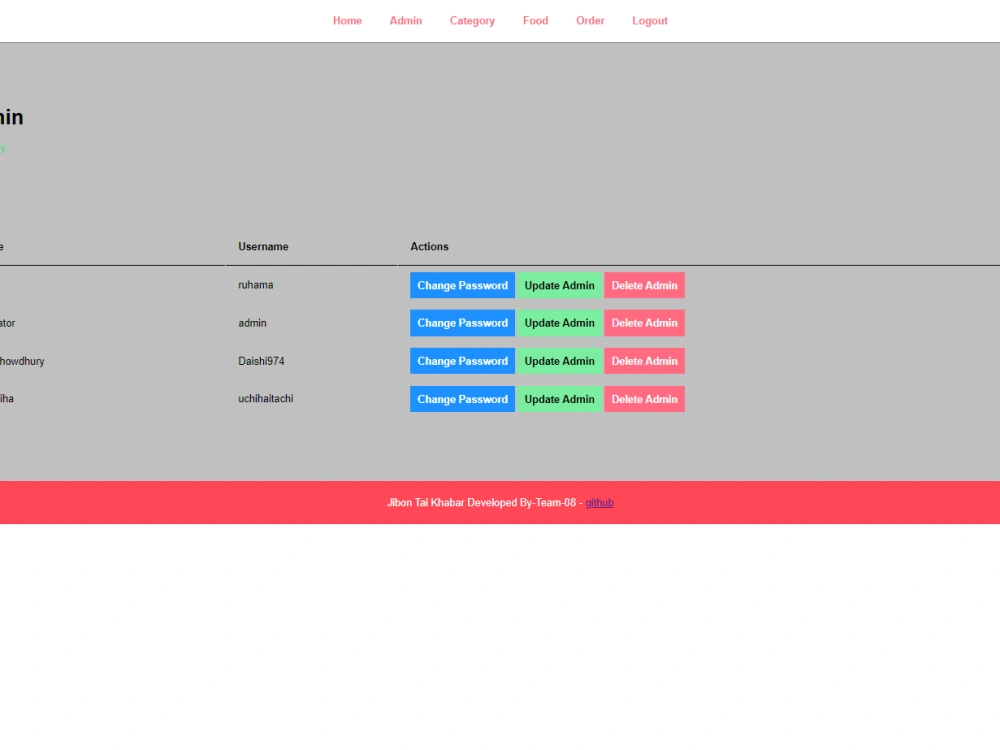Open the Order page
The height and width of the screenshot is (750, 1000).
[x=590, y=20]
